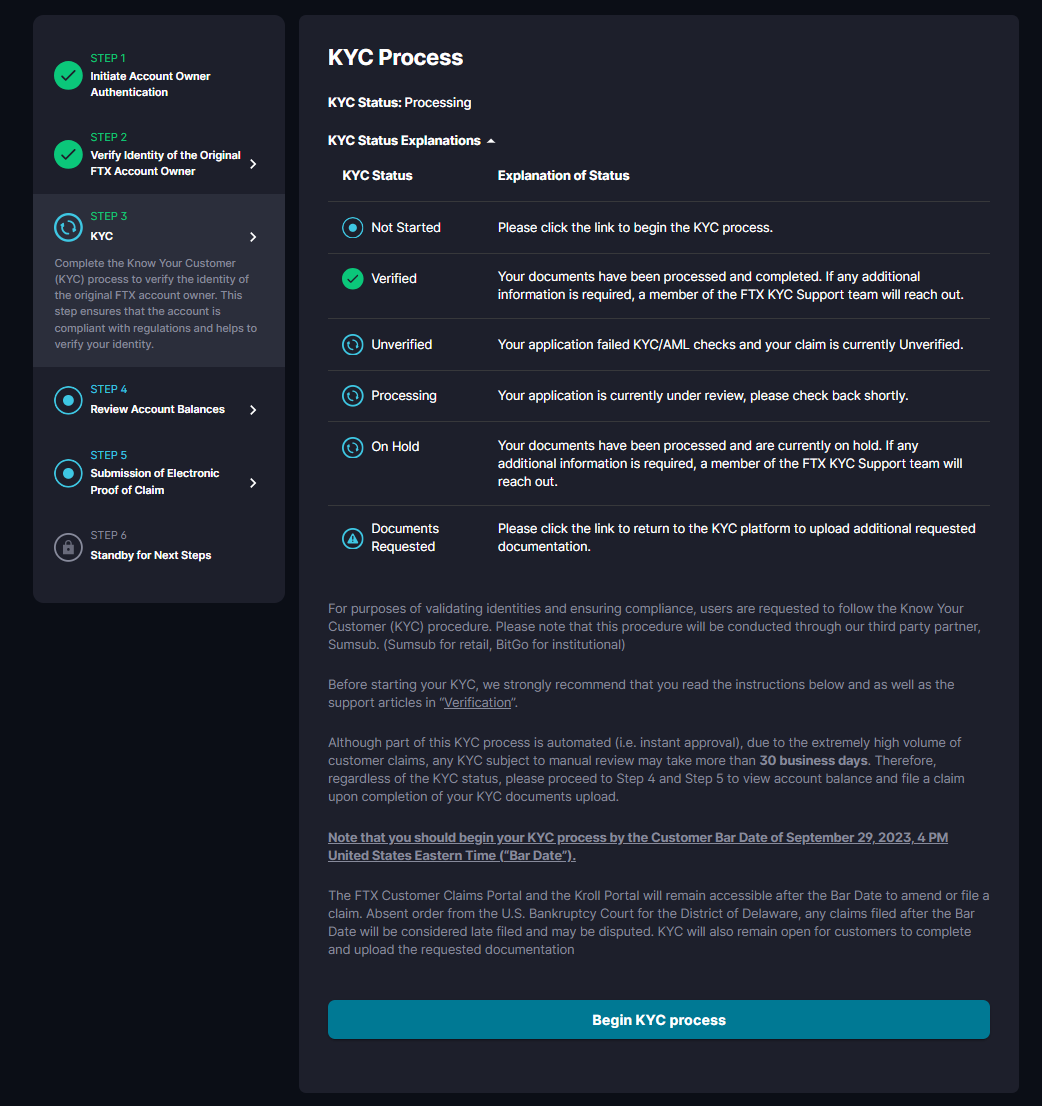
Task: Select the Step 3 KYC clock icon
Action: pos(67,227)
